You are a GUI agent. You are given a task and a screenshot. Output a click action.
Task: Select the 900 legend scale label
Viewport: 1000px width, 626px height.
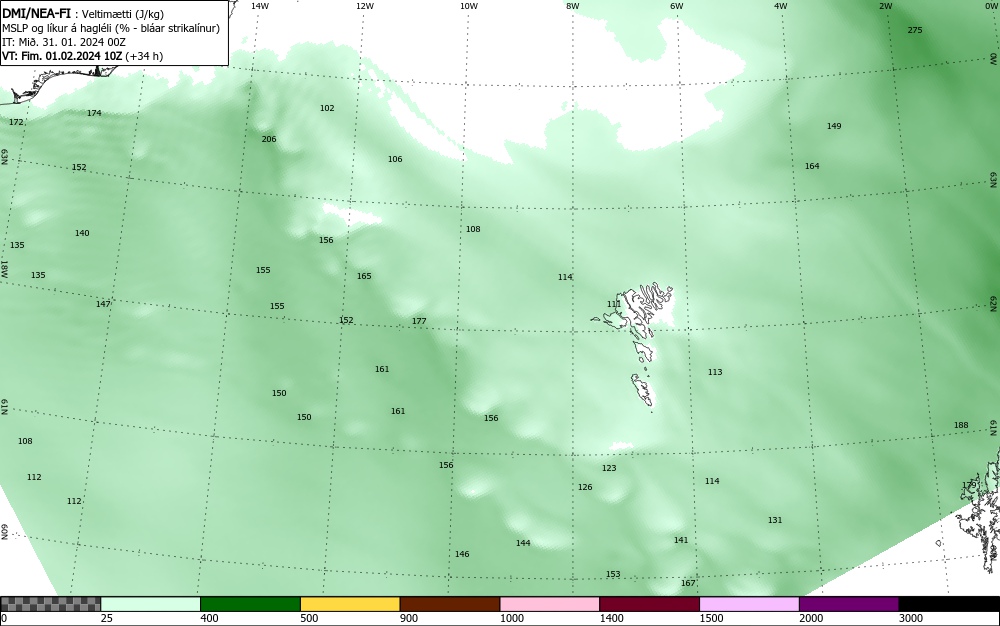click(409, 618)
